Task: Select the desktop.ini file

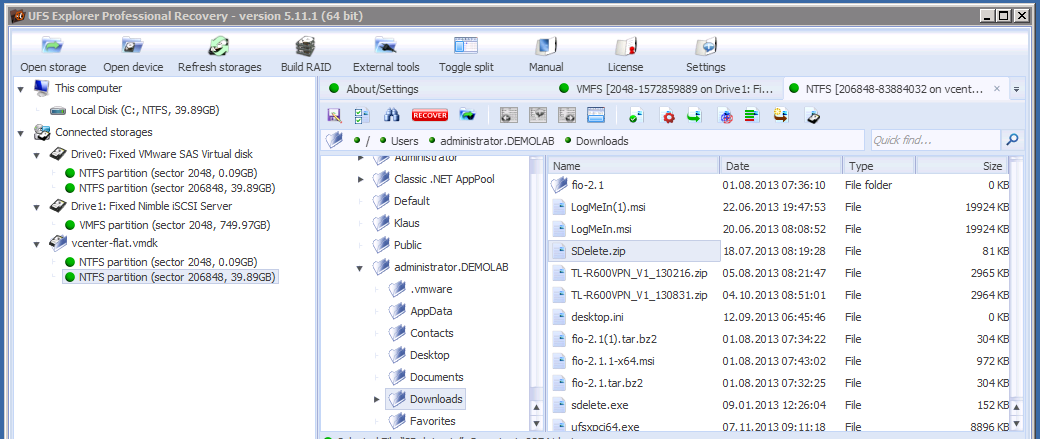Action: click(x=779, y=316)
